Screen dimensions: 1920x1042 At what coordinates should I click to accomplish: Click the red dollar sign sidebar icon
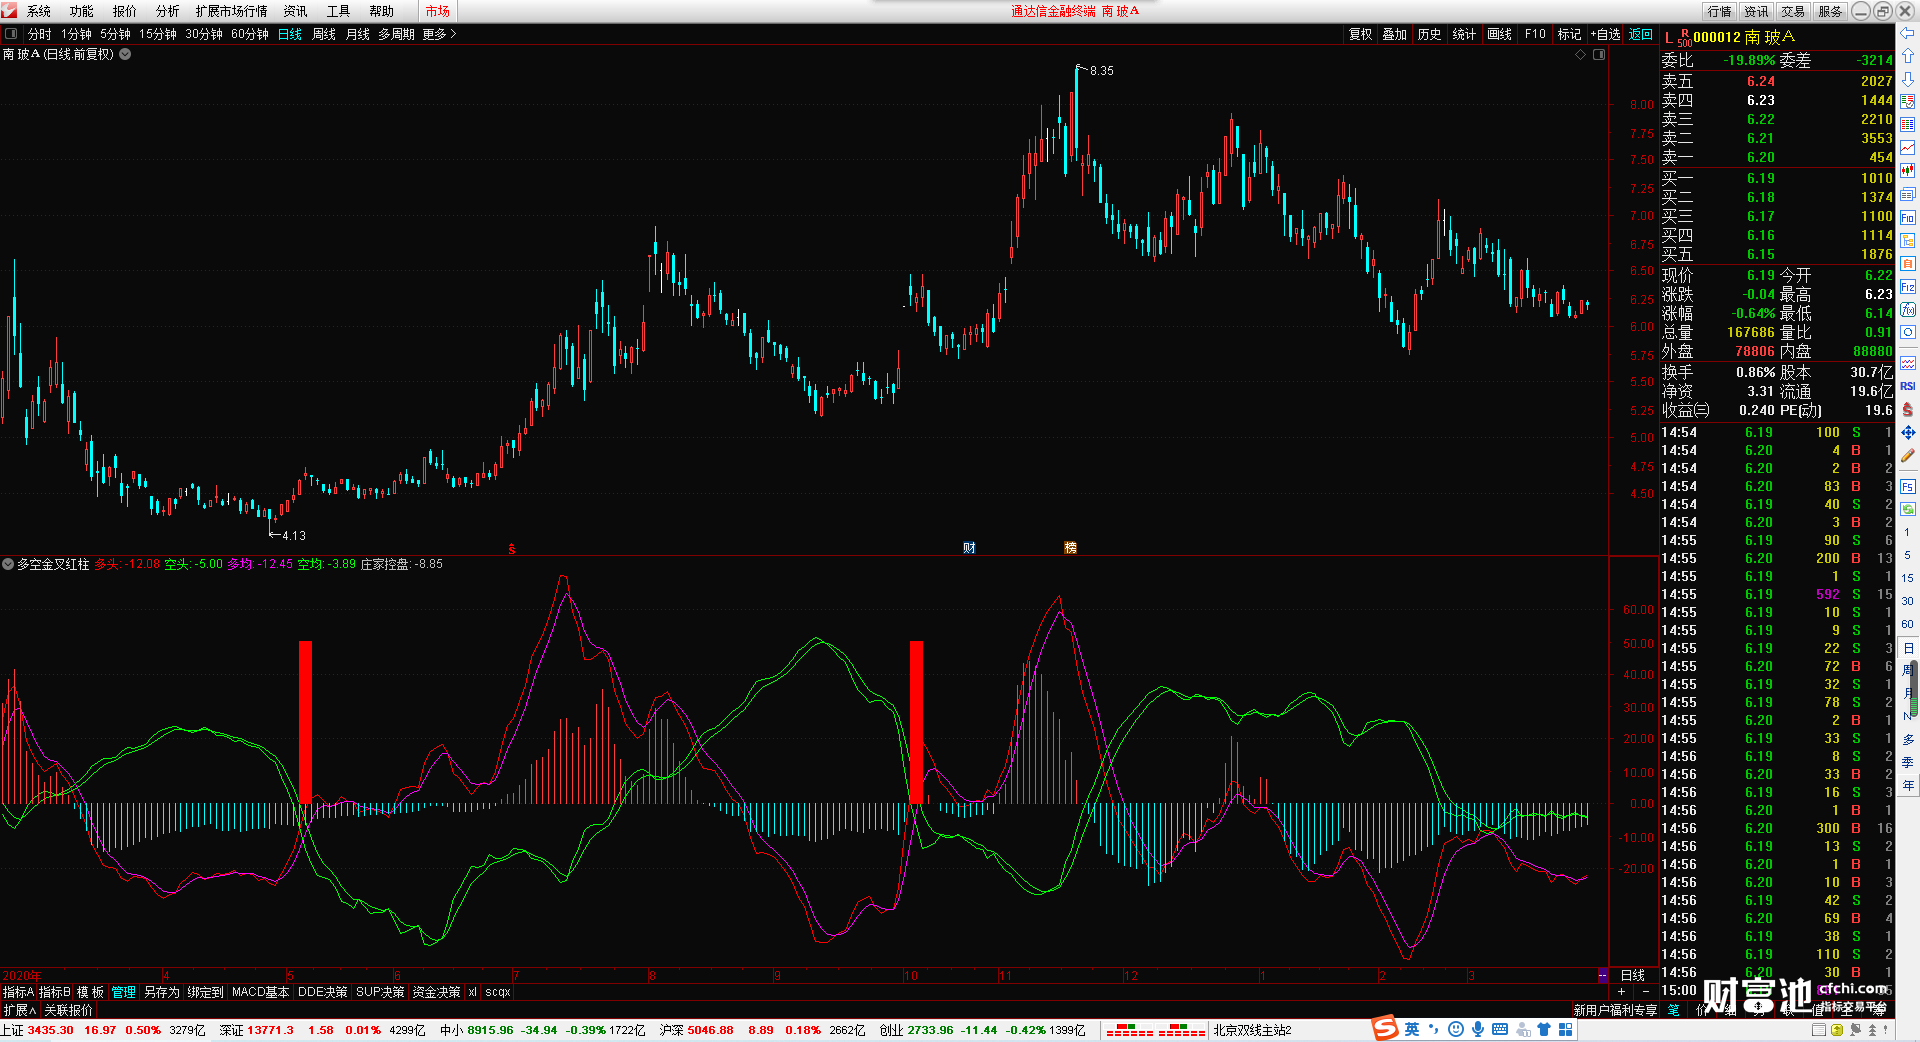click(x=1908, y=409)
